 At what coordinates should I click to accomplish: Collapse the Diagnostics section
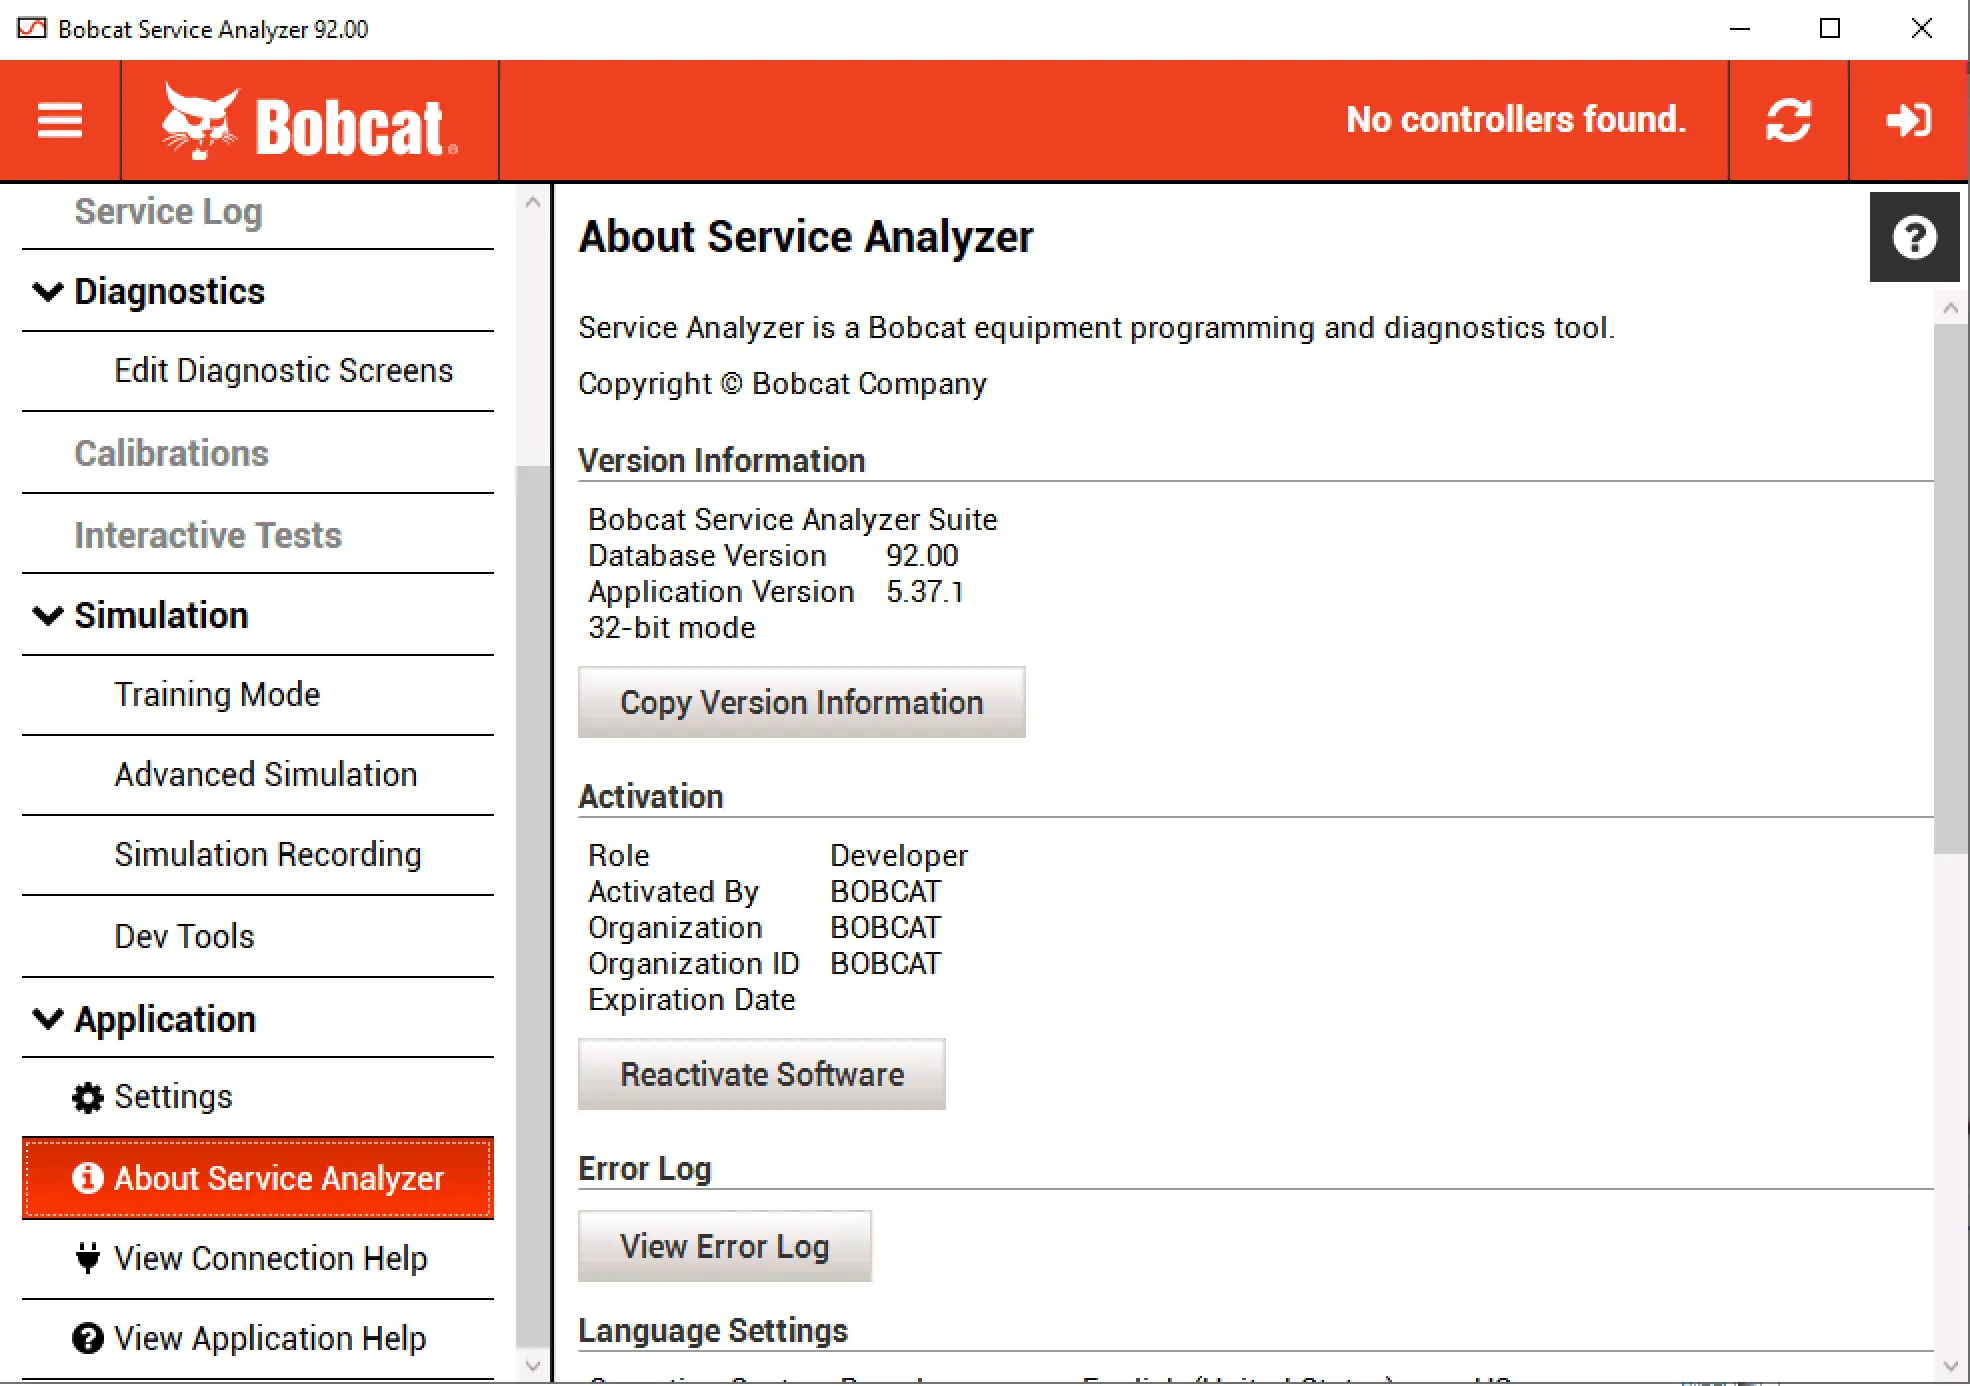click(47, 292)
